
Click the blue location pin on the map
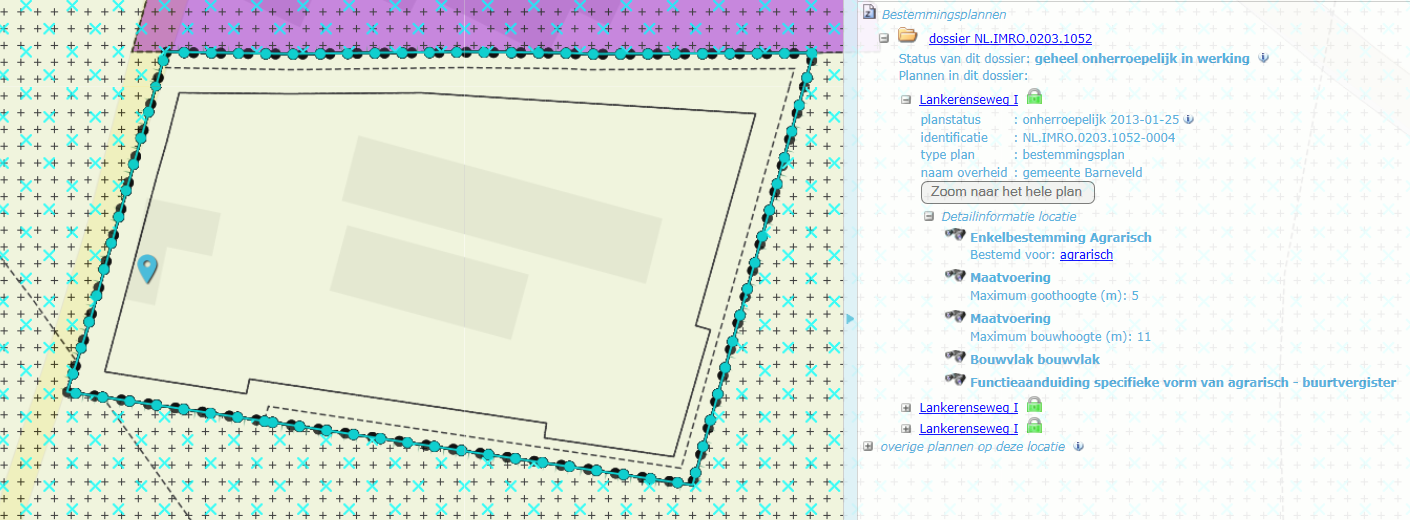[148, 268]
